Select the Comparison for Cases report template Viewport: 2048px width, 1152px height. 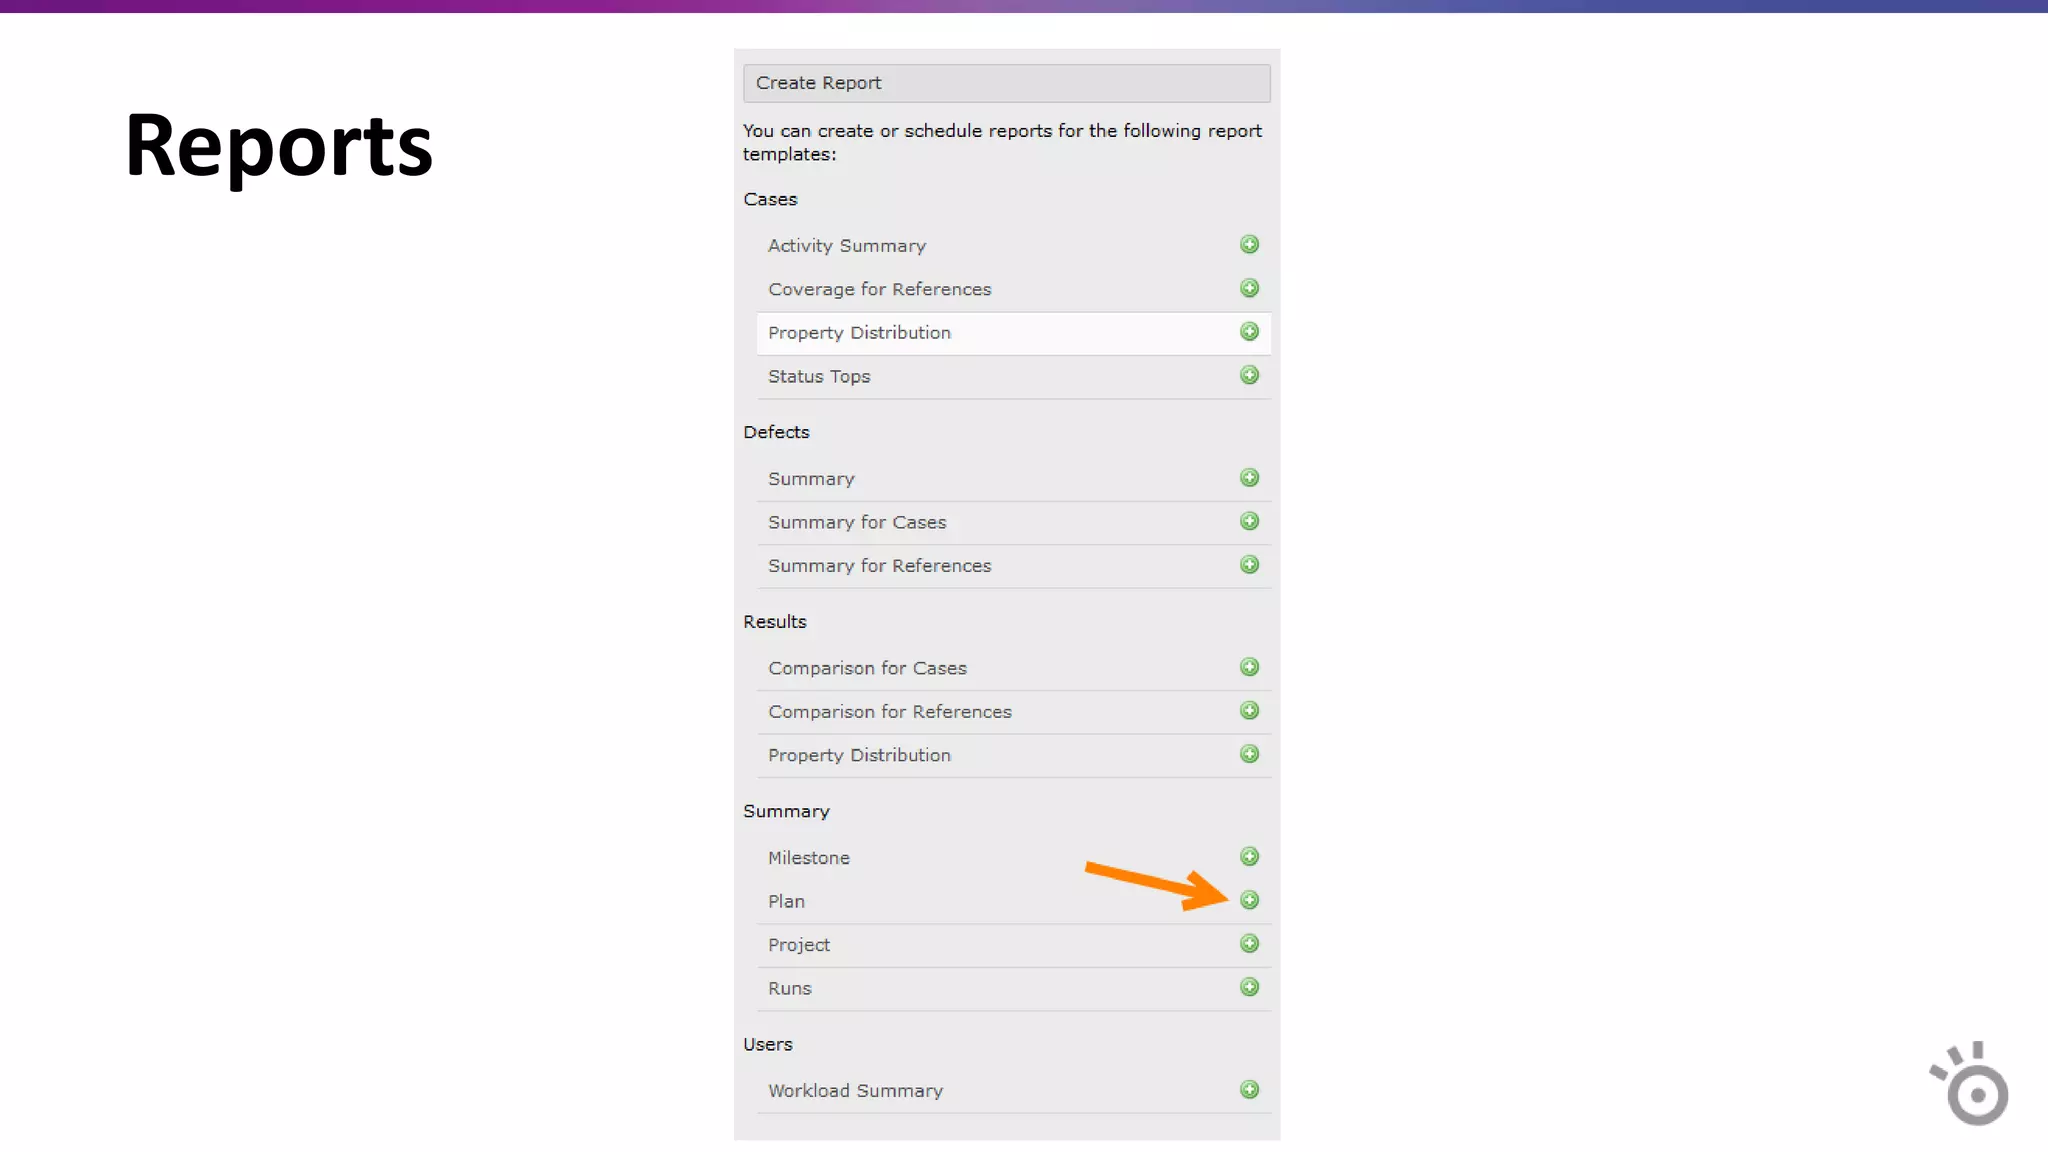[867, 668]
